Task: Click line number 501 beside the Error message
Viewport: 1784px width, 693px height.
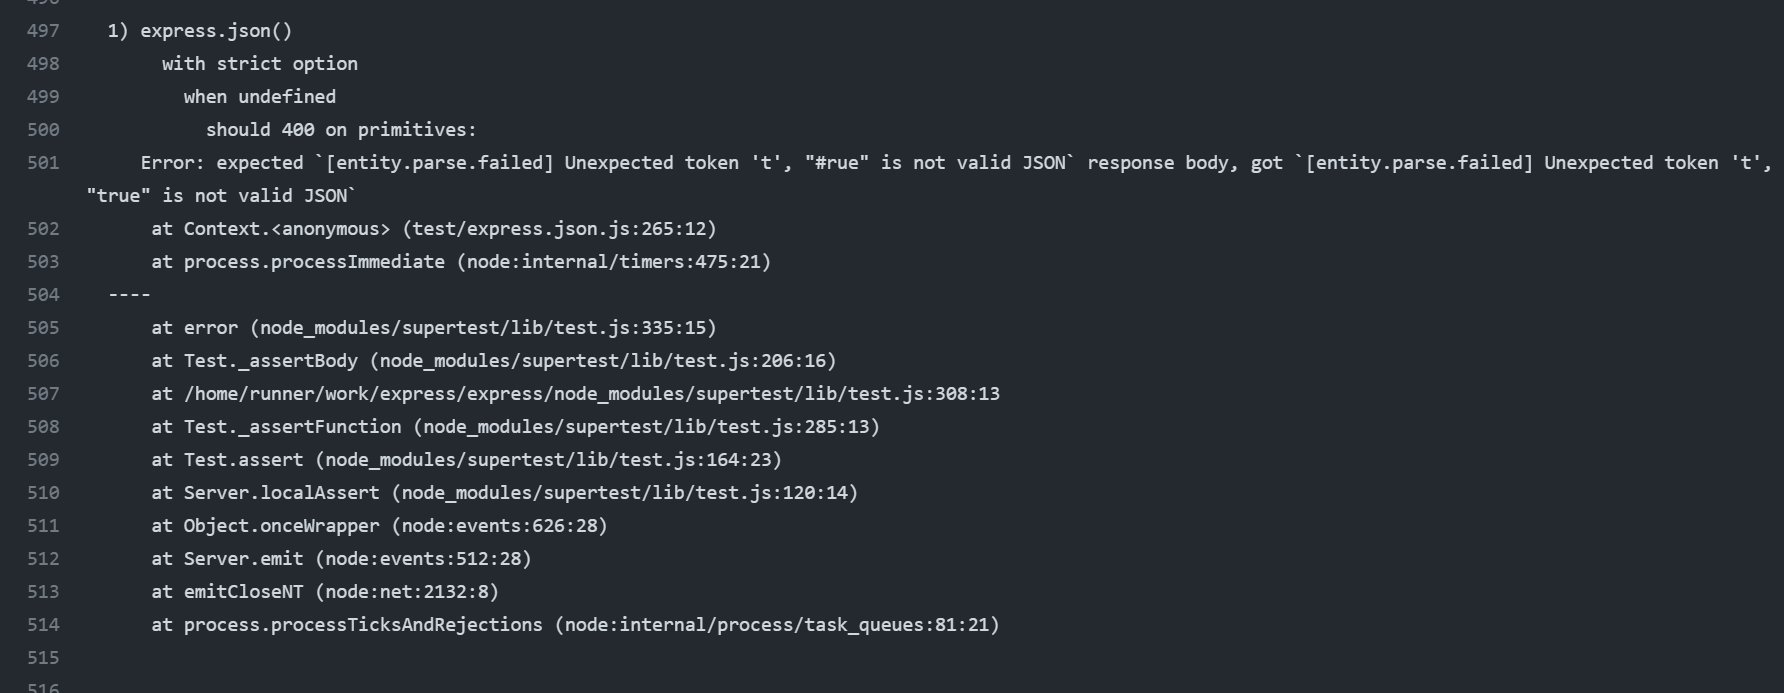Action: click(x=43, y=163)
